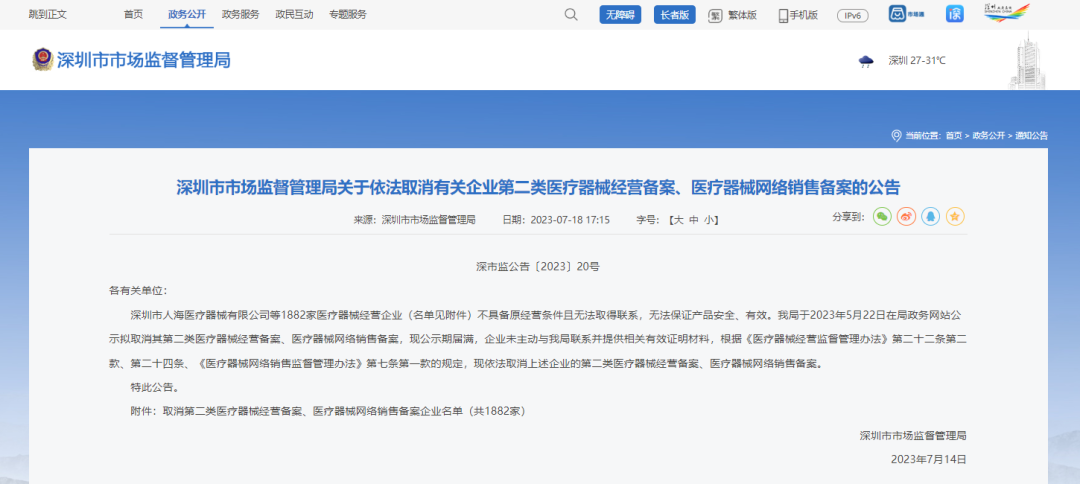
Task: Open the 政务服务 menu tab
Action: click(x=240, y=14)
